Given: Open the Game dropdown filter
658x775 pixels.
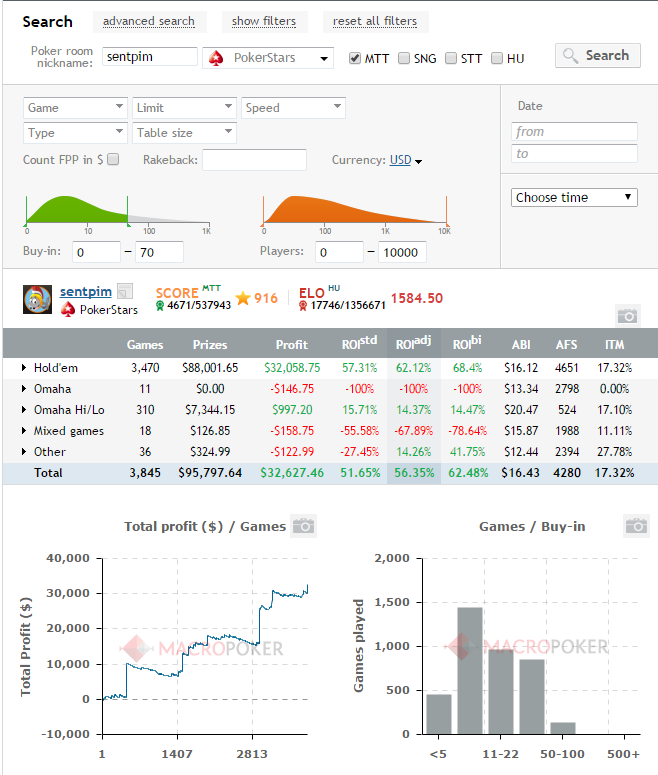Looking at the screenshot, I should click(x=75, y=108).
